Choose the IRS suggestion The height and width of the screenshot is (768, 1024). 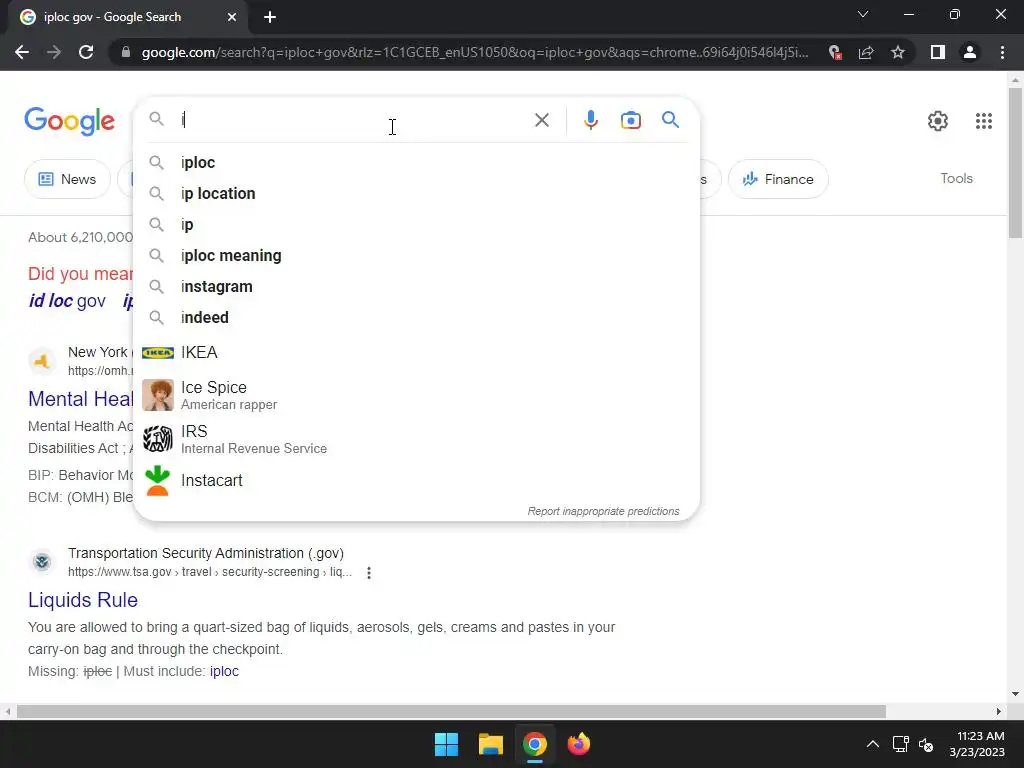416,439
